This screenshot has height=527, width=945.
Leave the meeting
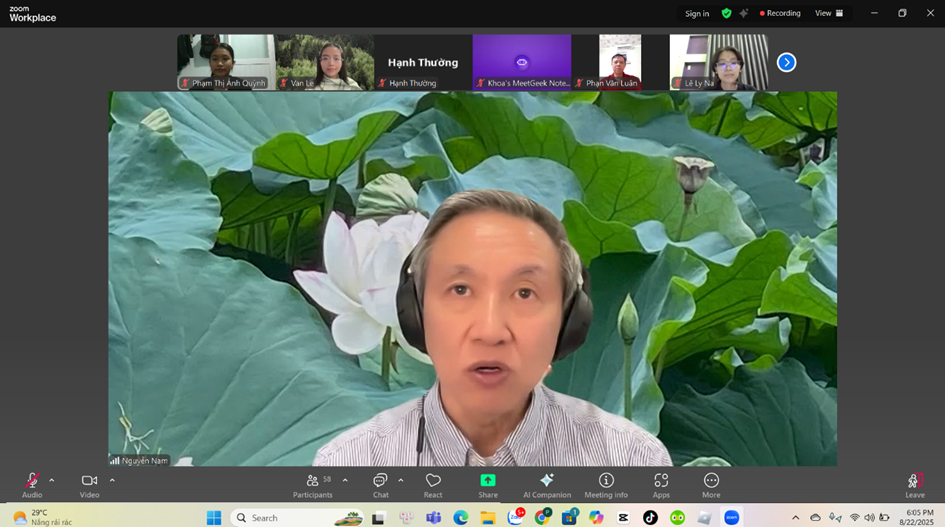(x=914, y=483)
